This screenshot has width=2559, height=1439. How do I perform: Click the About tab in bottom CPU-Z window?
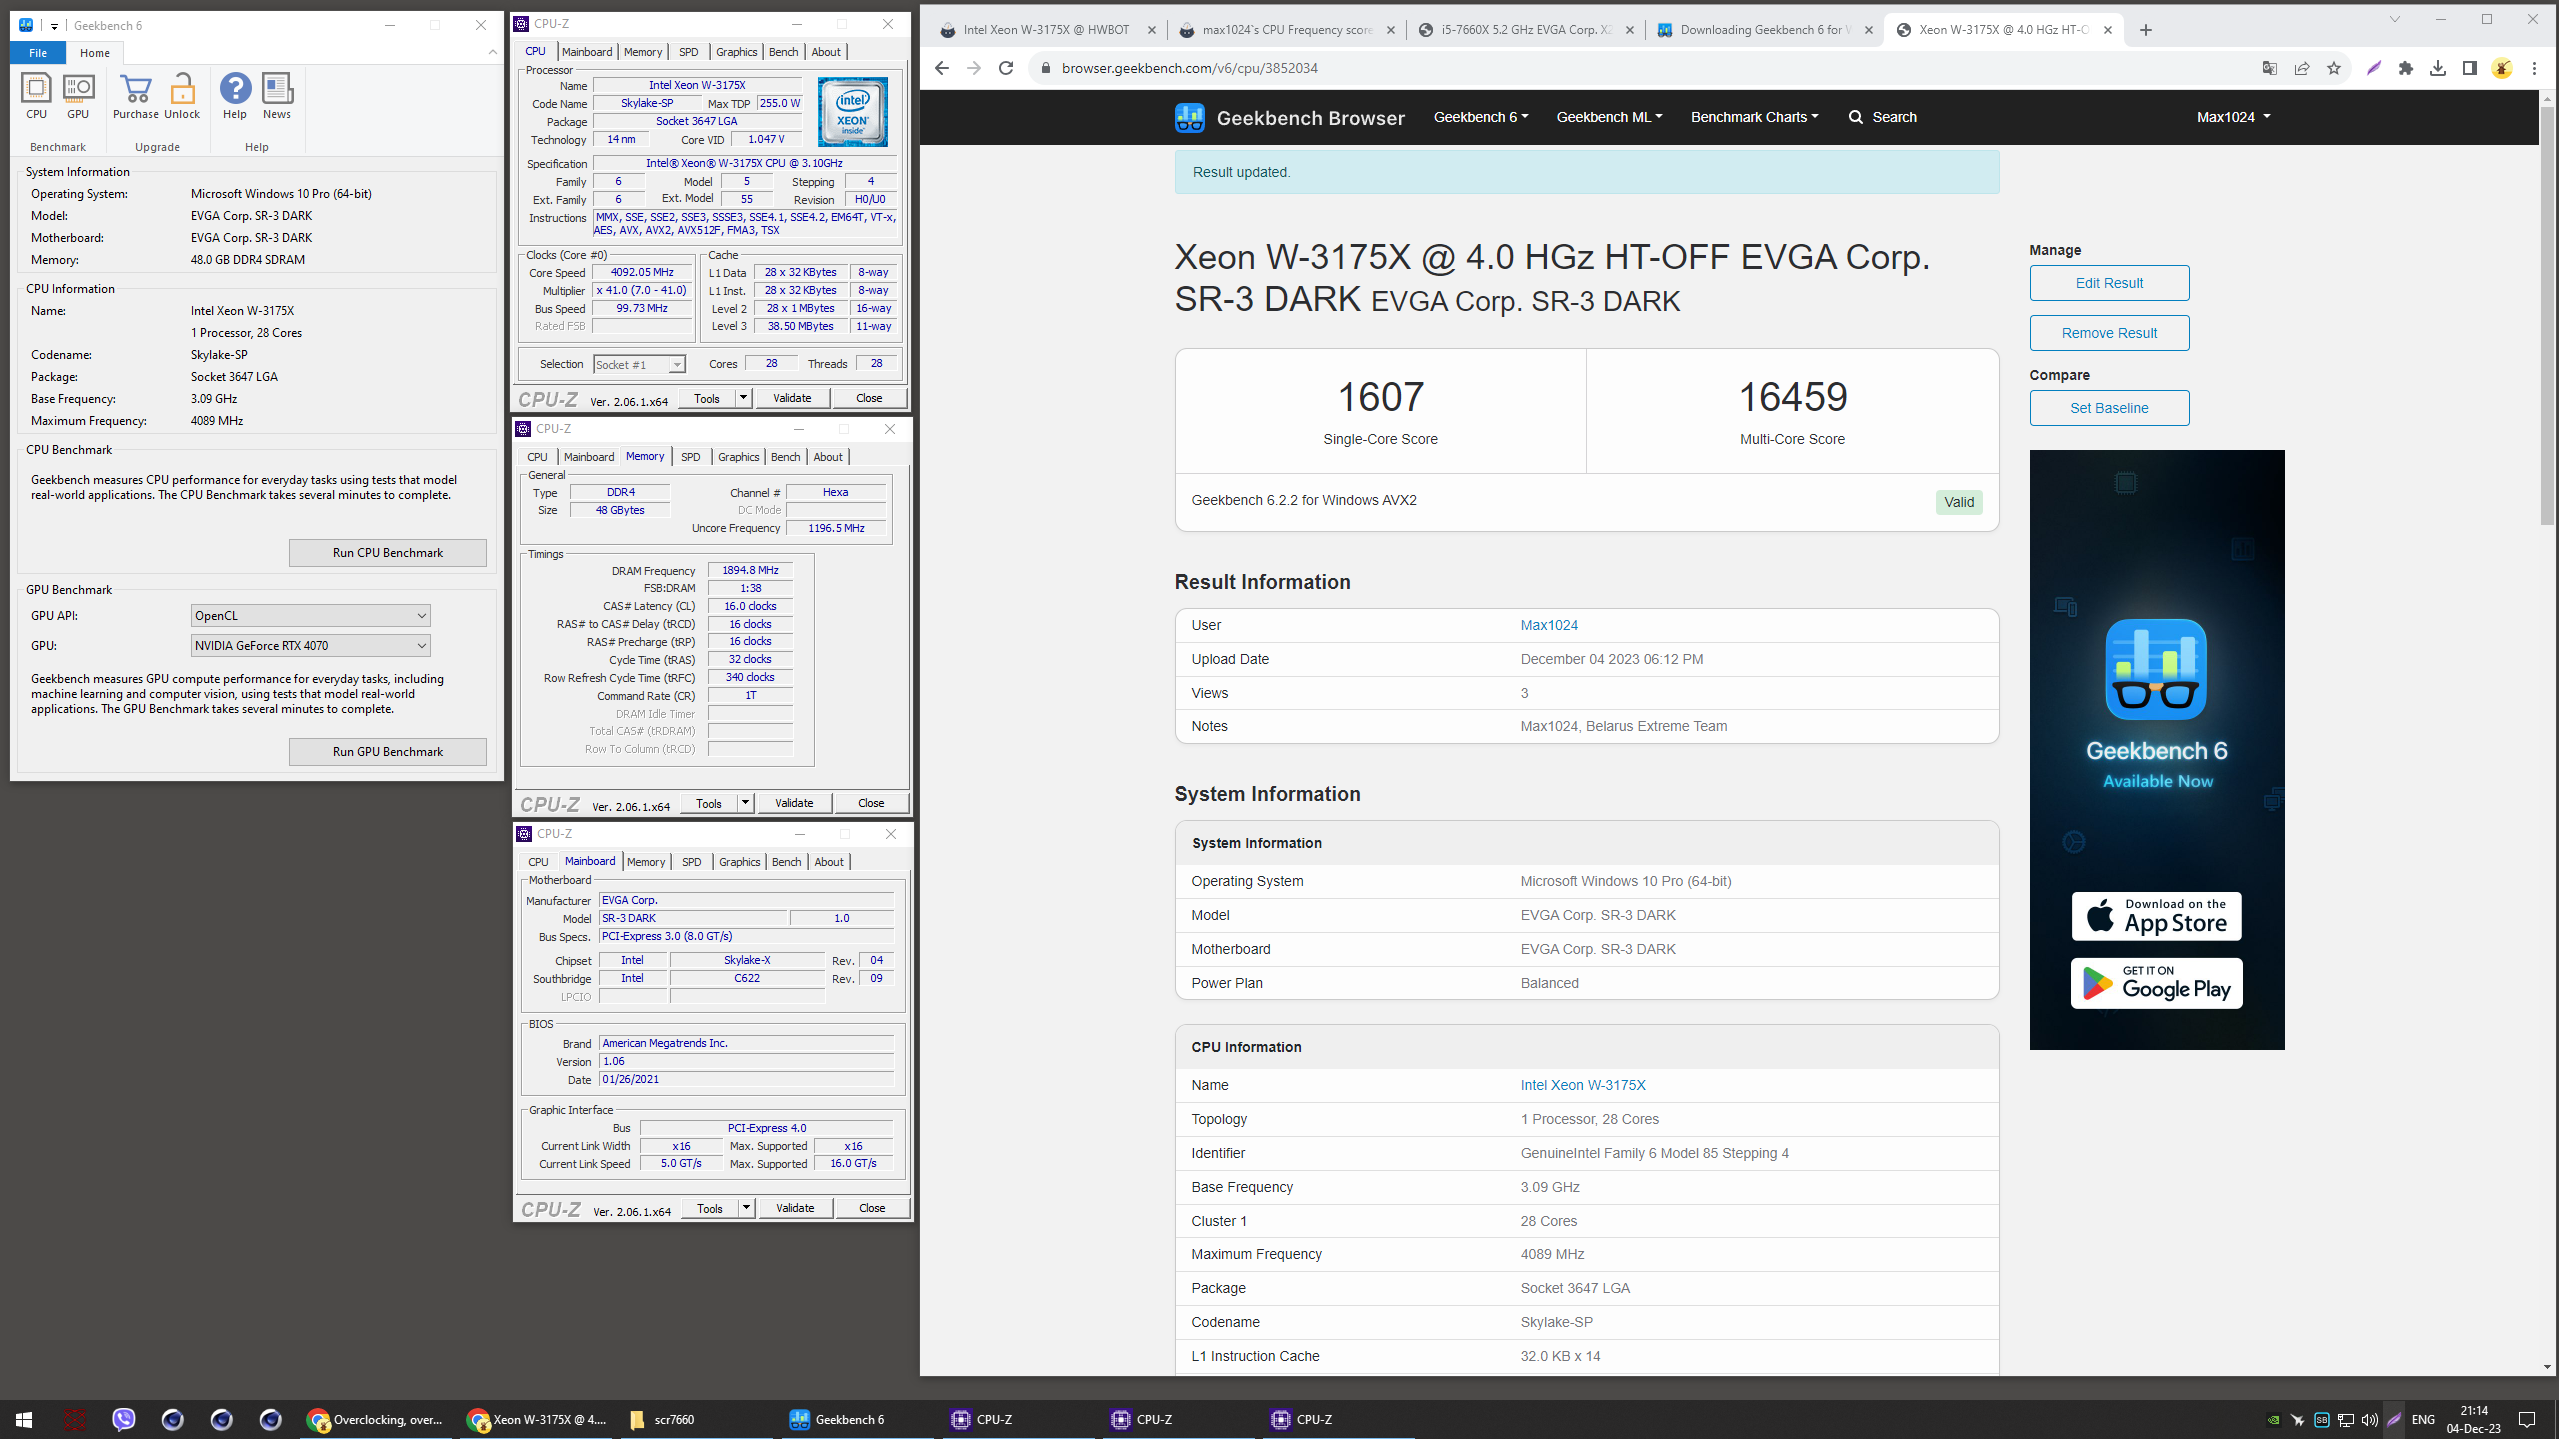(829, 862)
